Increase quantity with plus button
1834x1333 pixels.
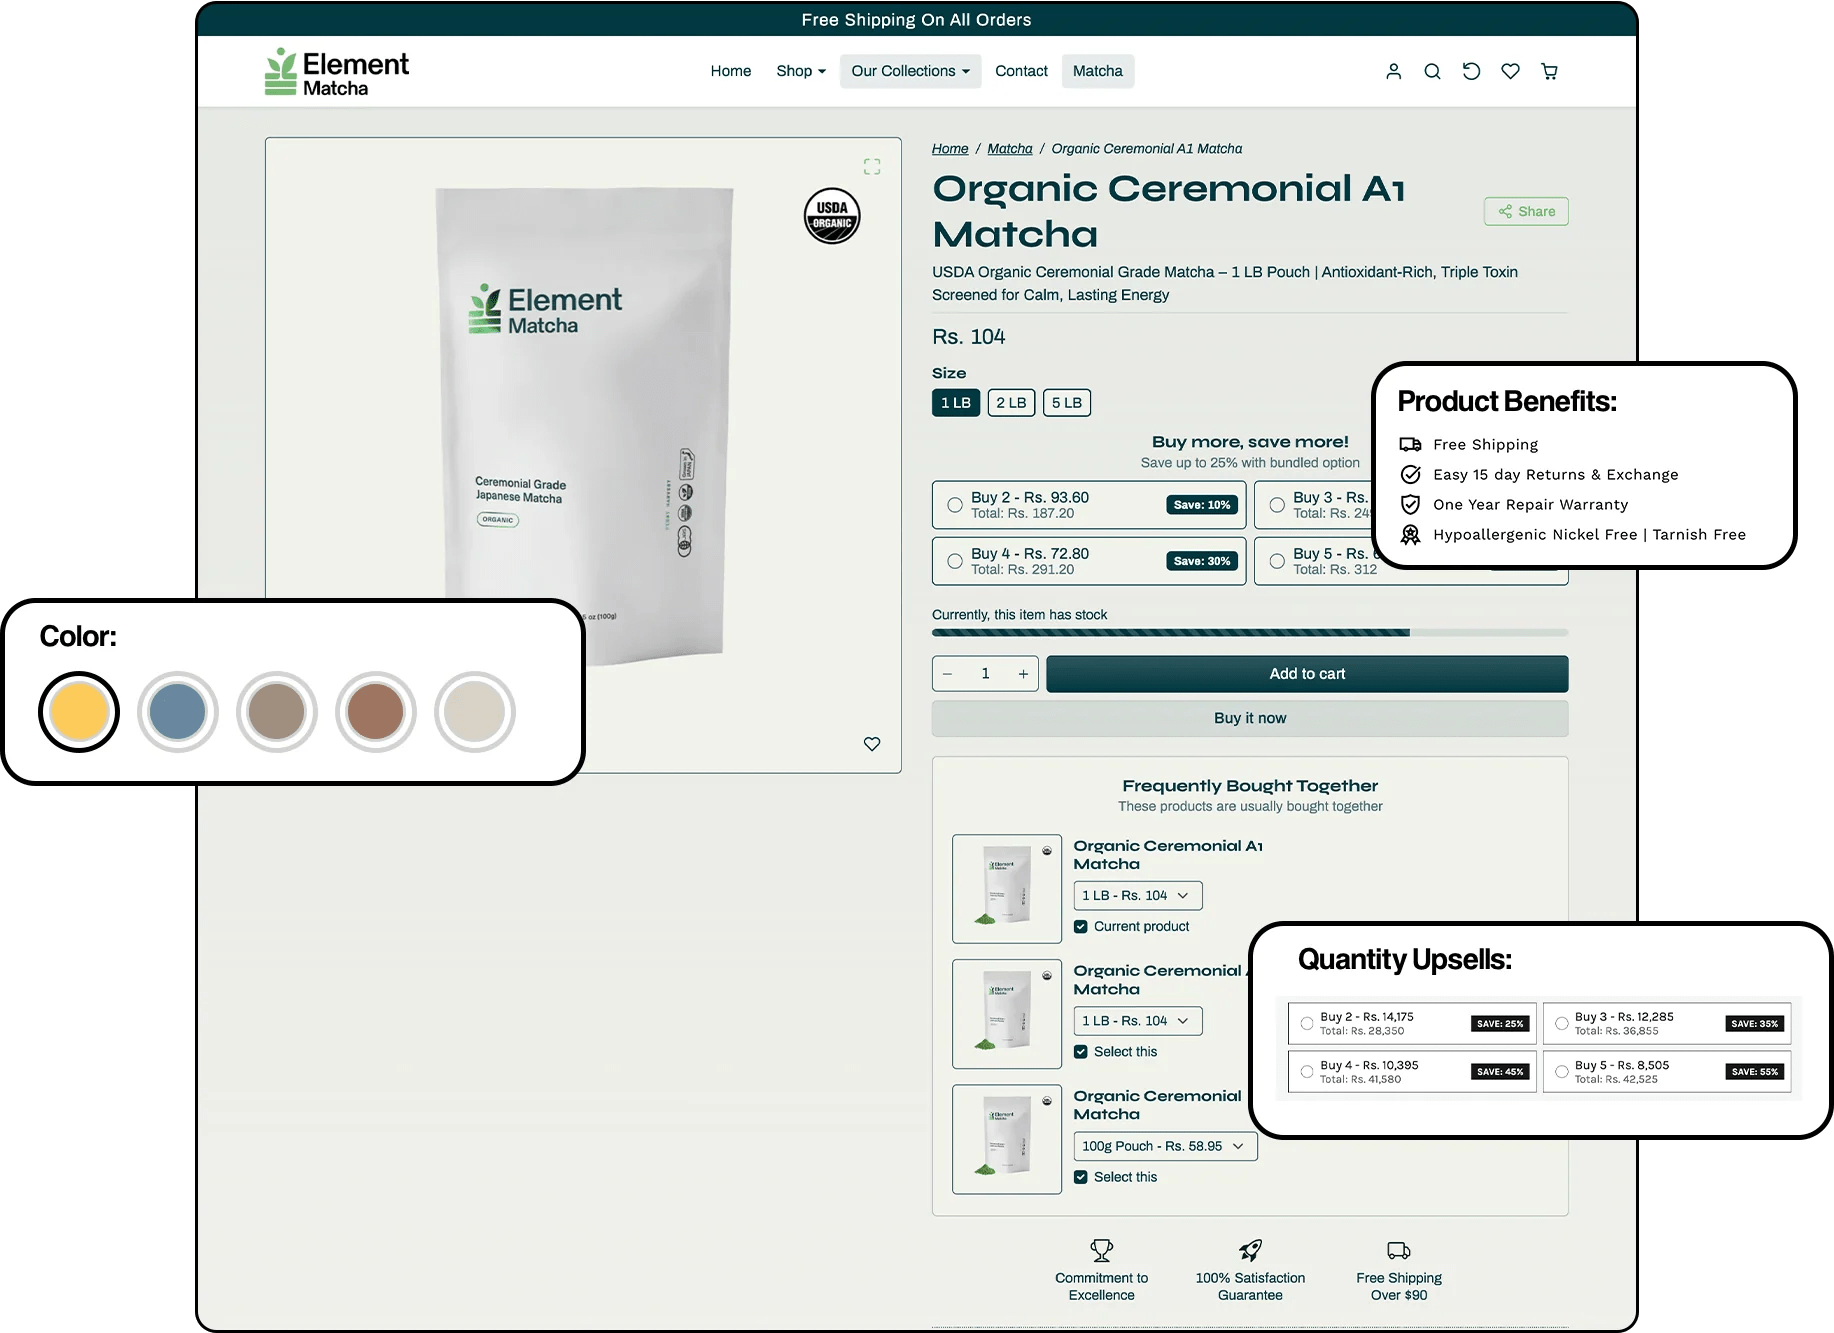(1023, 674)
